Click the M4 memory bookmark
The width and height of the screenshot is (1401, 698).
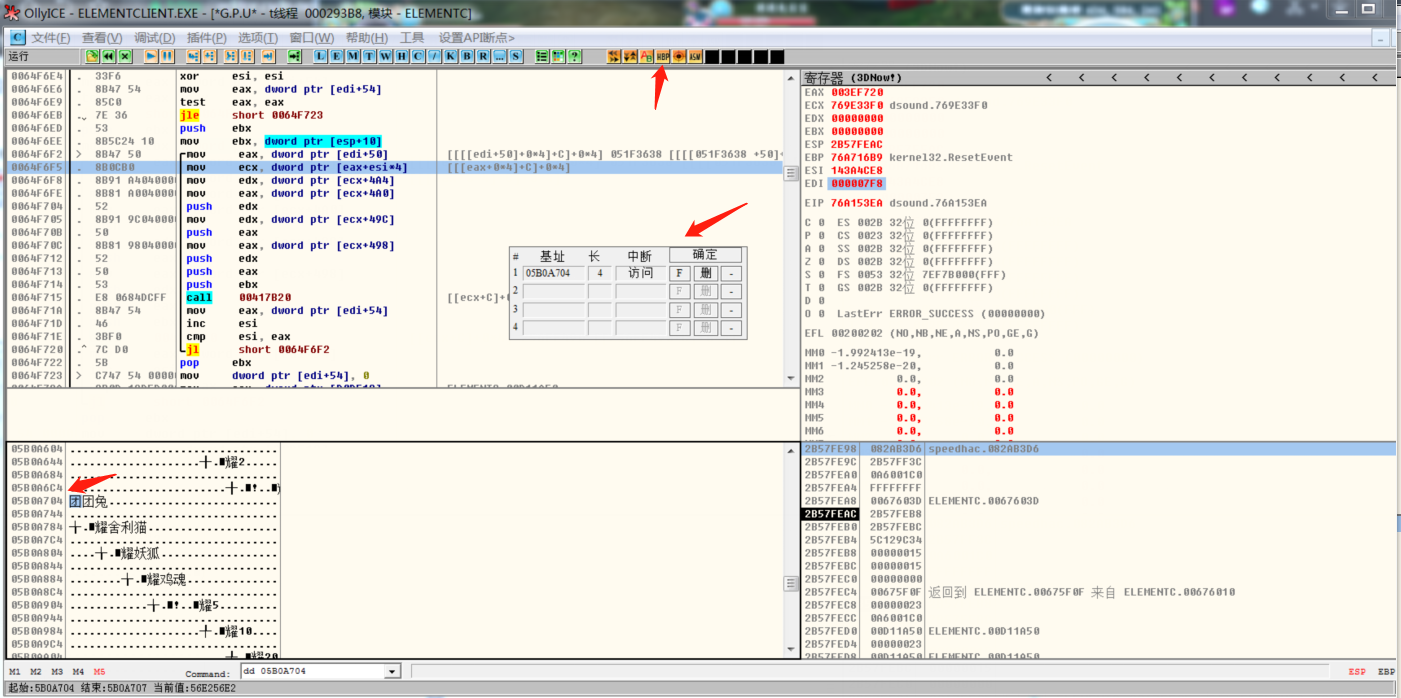[x=78, y=671]
